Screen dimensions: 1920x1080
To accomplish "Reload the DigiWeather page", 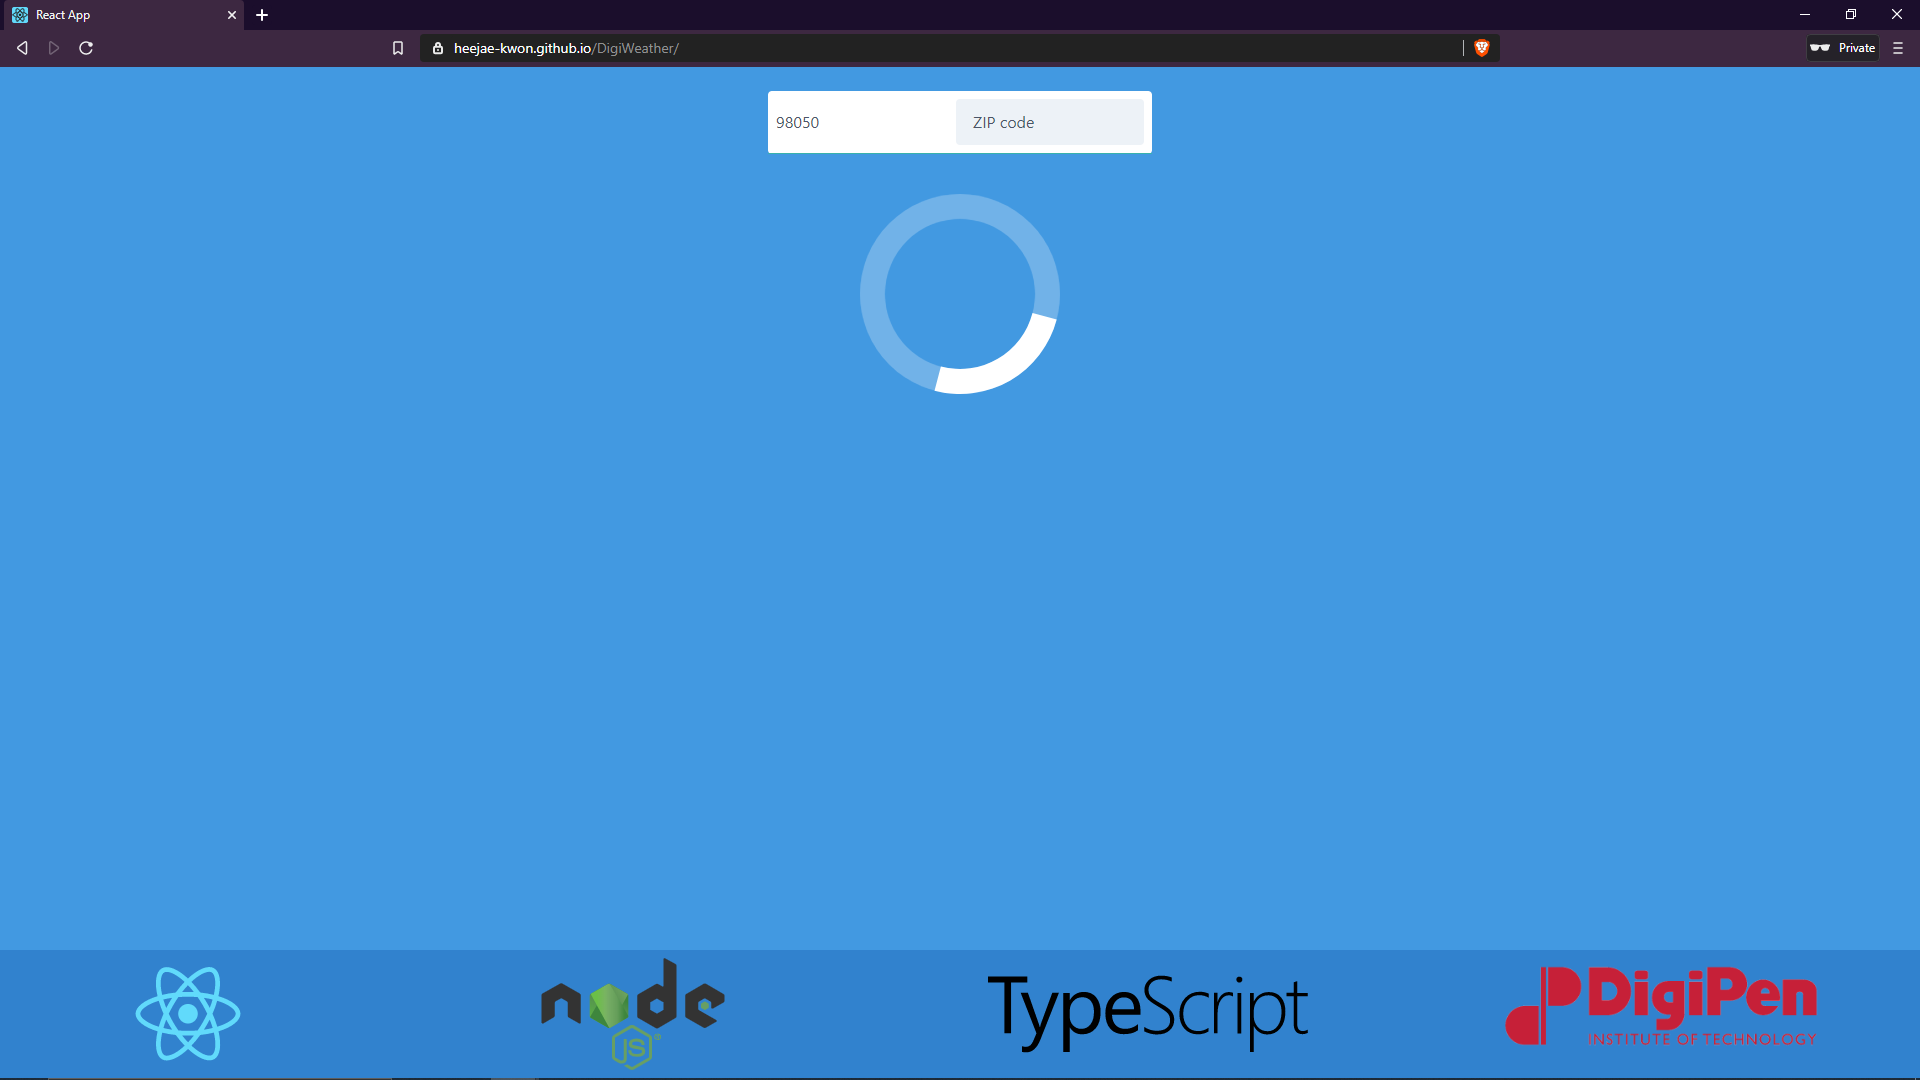I will 86,48.
